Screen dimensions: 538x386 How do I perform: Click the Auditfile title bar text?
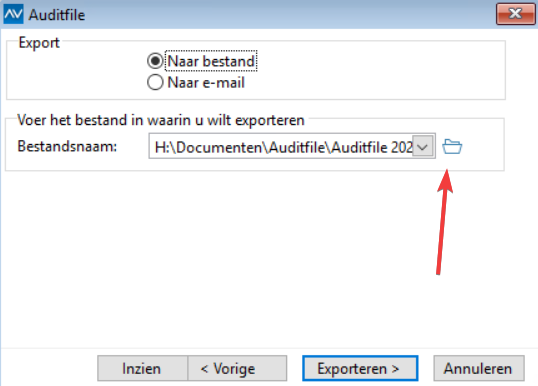pyautogui.click(x=57, y=15)
